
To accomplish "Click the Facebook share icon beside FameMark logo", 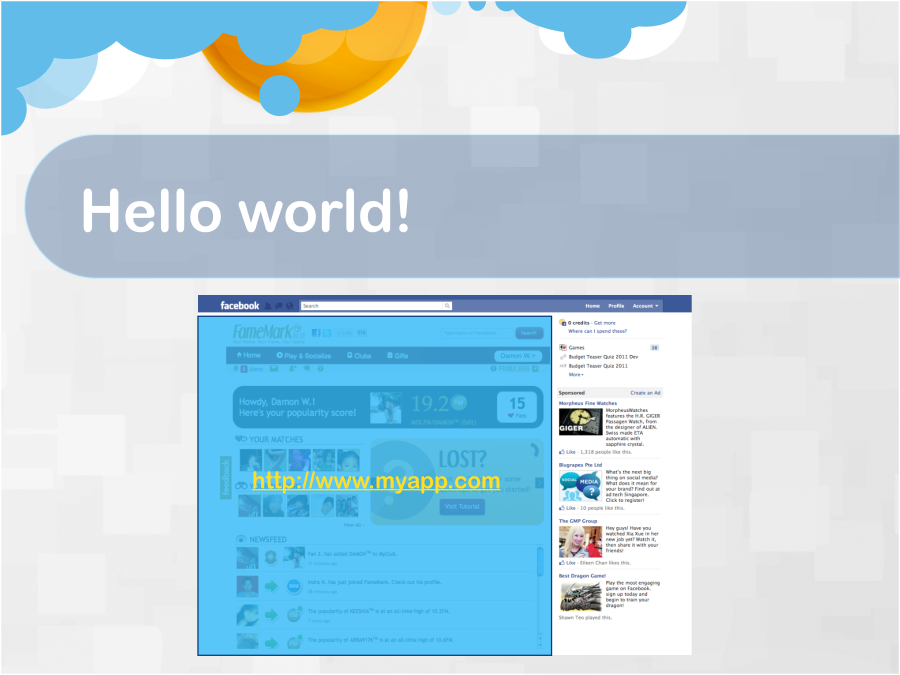I will point(316,333).
